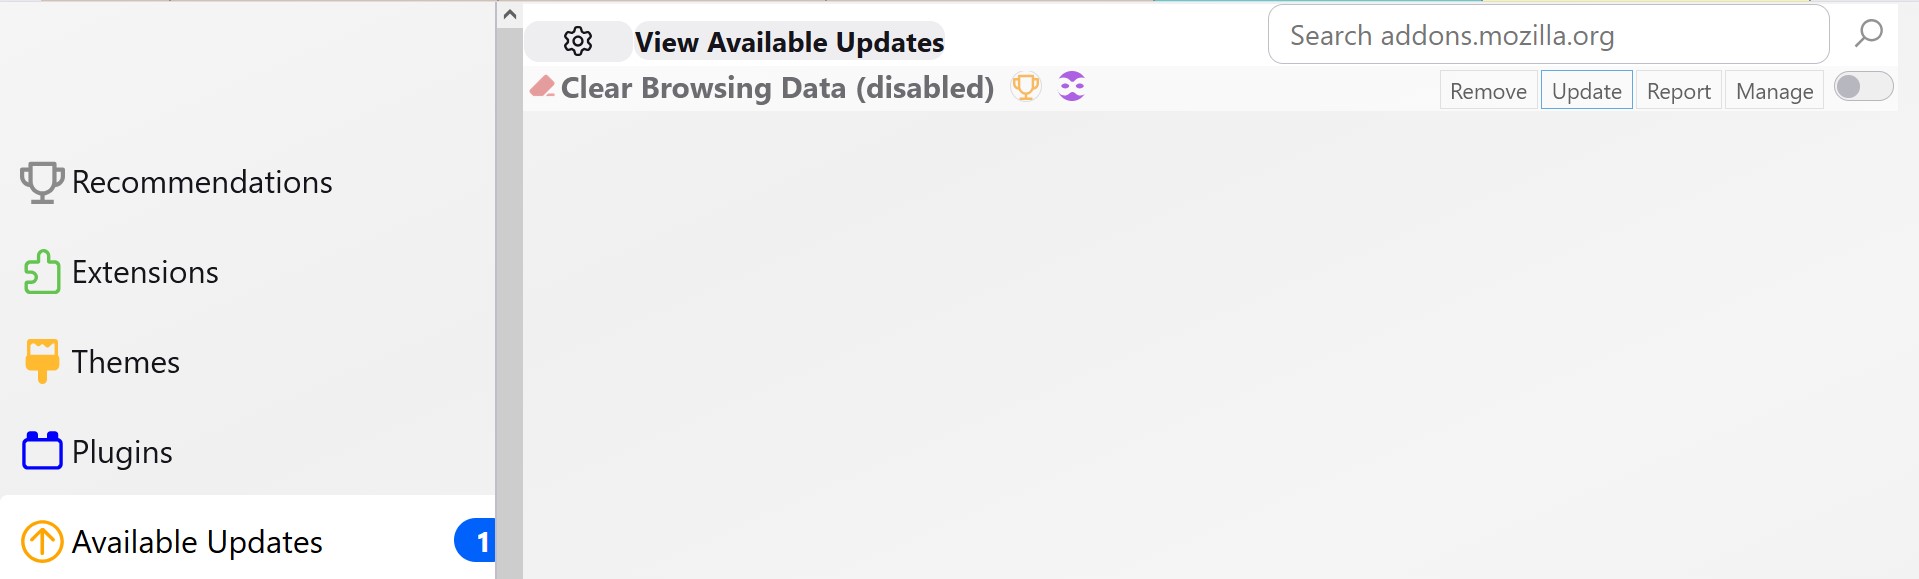Click the Extensions puzzle piece icon
Viewport: 1919px width, 579px height.
[x=42, y=272]
